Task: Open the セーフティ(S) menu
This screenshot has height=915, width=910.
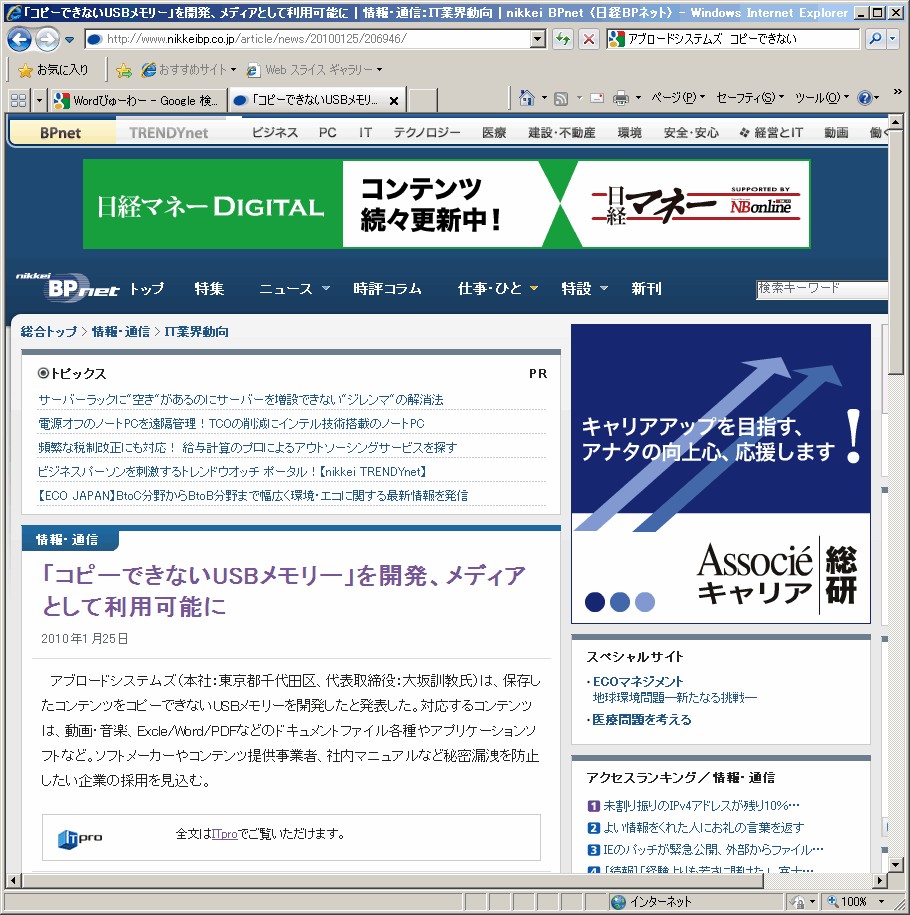Action: 750,97
